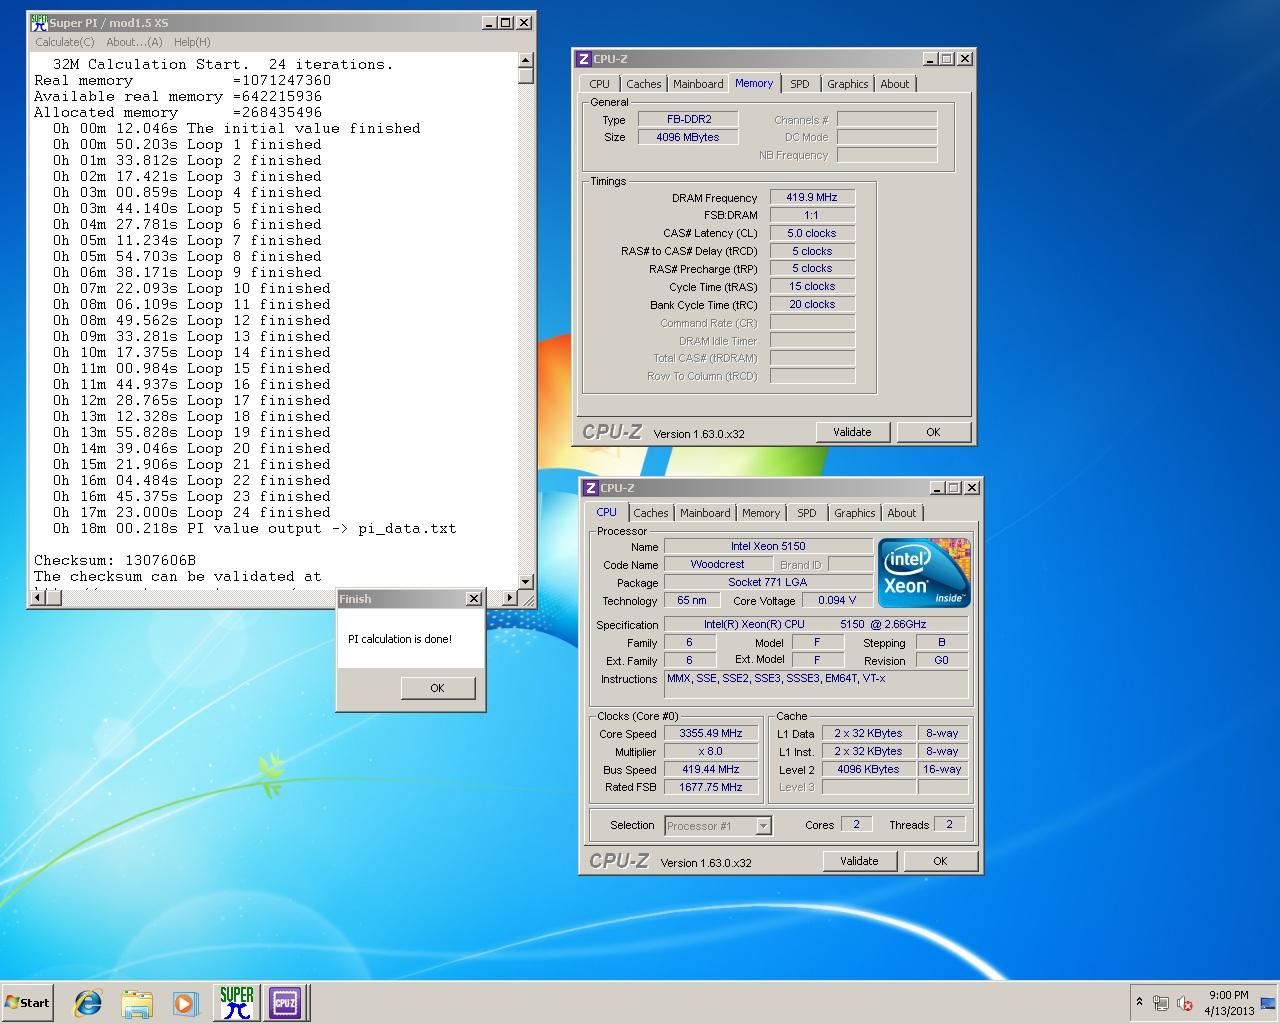This screenshot has width=1280, height=1024.
Task: Click Super PI title bar app icon
Action: coord(39,22)
